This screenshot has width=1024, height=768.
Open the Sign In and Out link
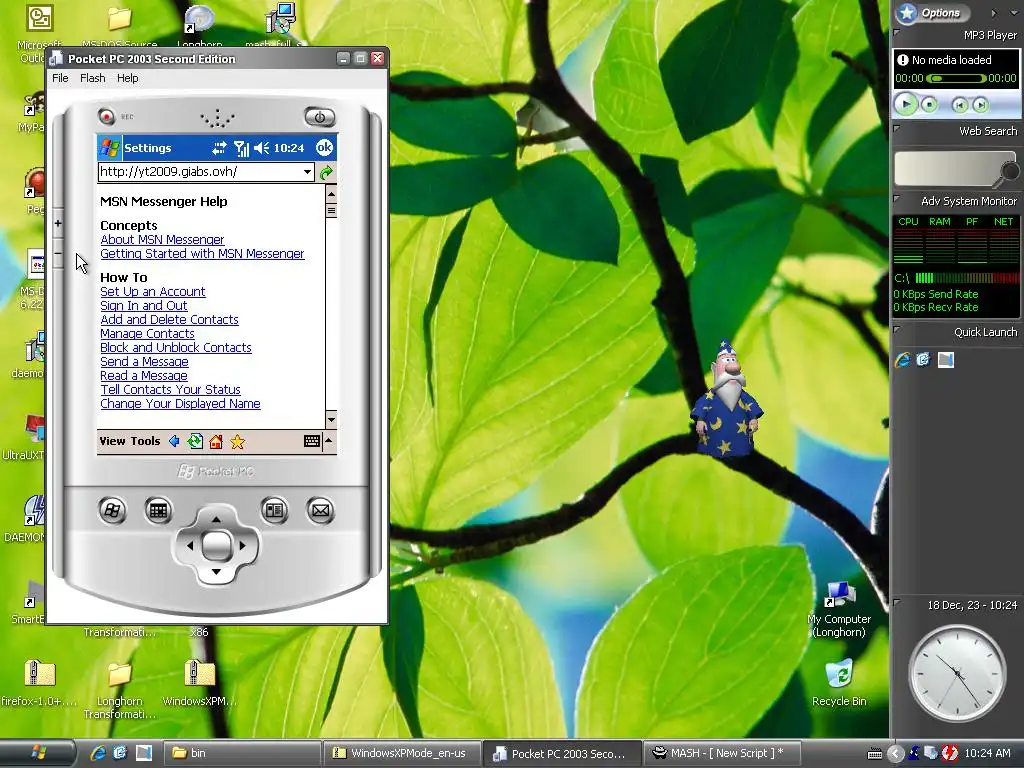(144, 306)
